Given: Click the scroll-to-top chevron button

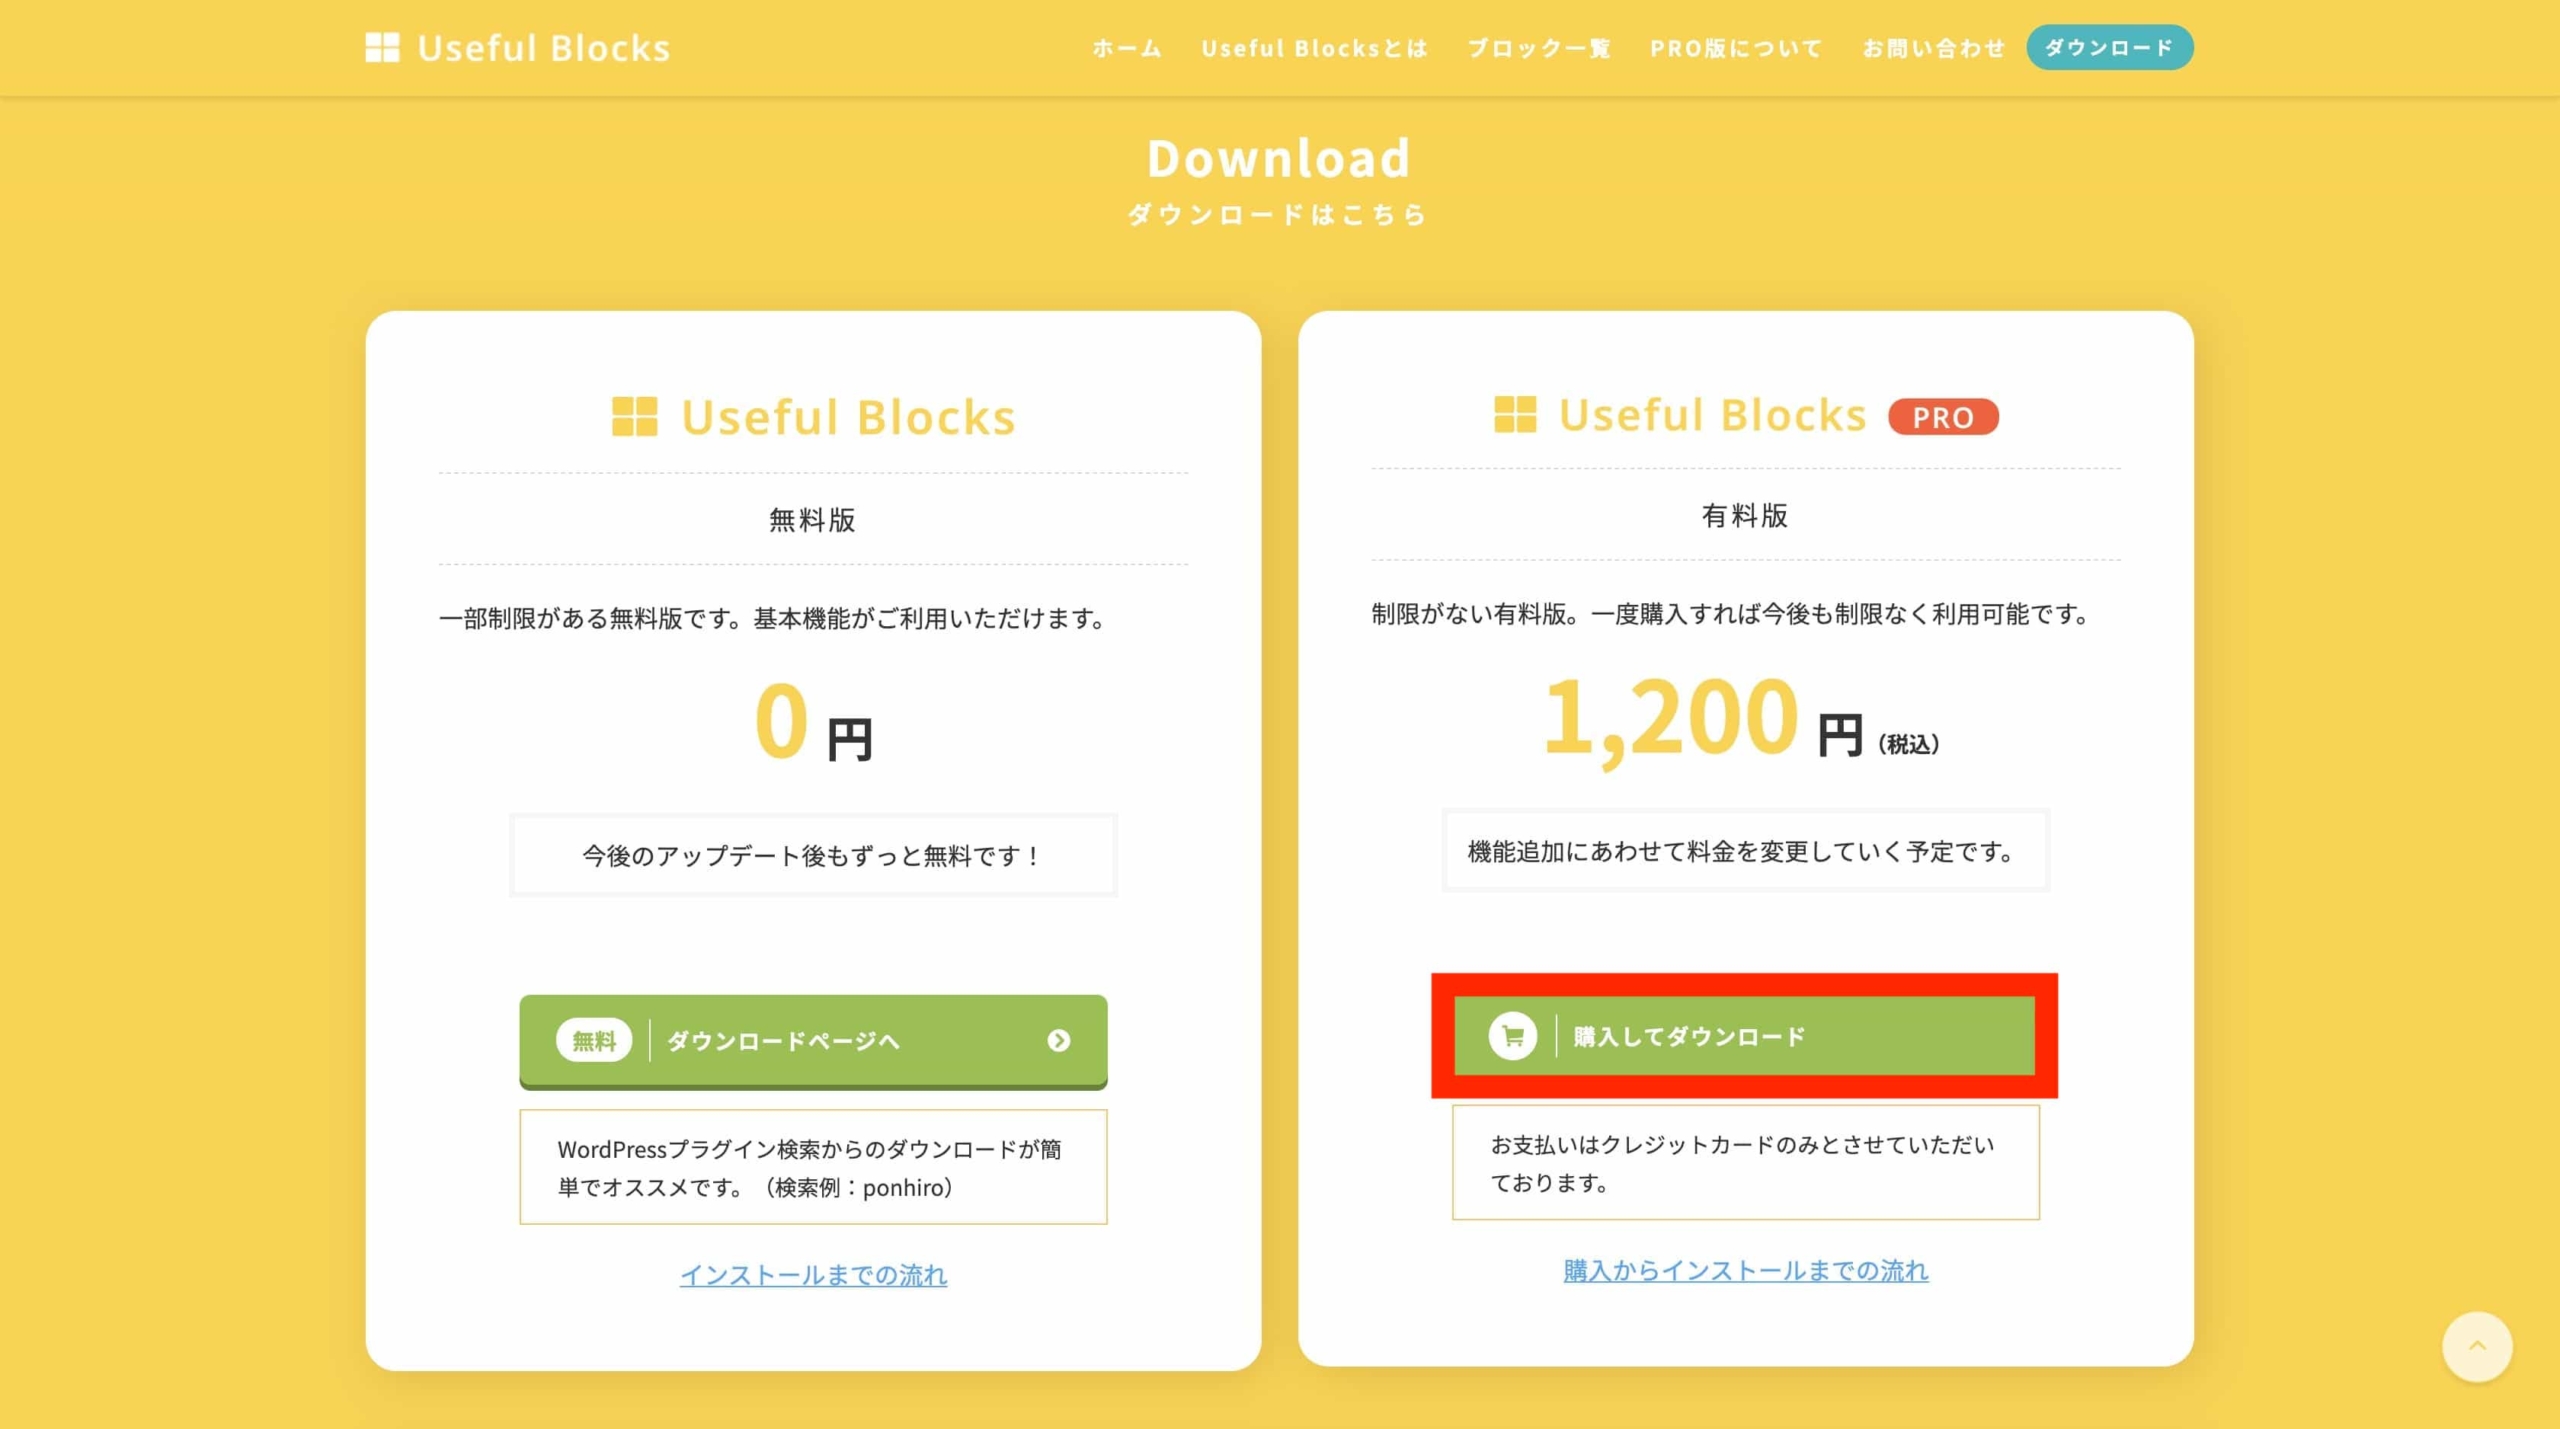Looking at the screenshot, I should point(2477,1346).
